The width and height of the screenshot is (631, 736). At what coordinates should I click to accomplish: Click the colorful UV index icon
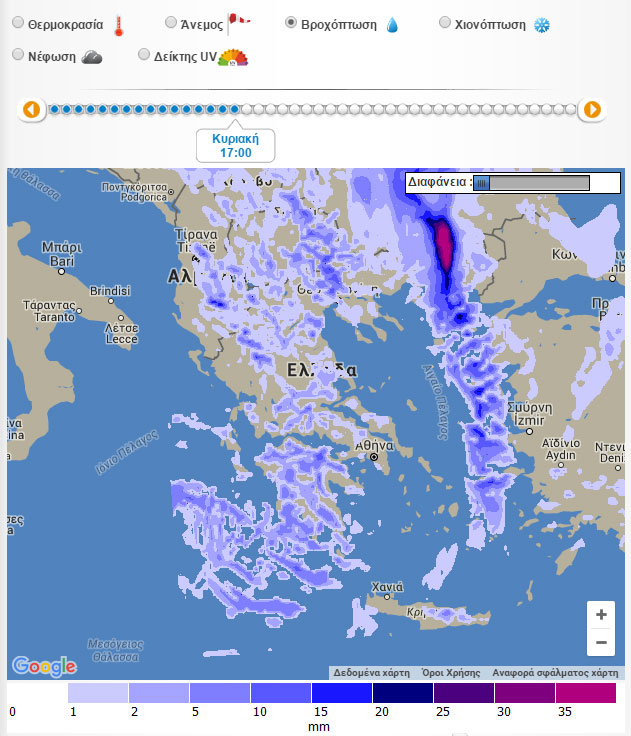point(233,57)
